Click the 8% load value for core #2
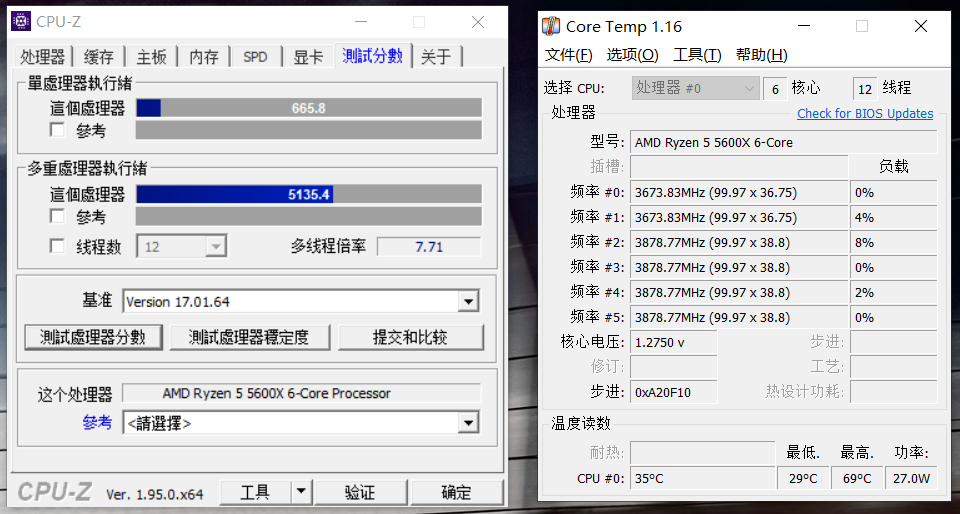This screenshot has height=514, width=960. coord(894,242)
